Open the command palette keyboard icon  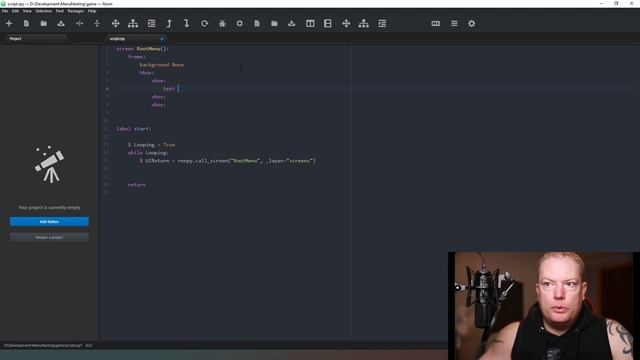[x=436, y=24]
